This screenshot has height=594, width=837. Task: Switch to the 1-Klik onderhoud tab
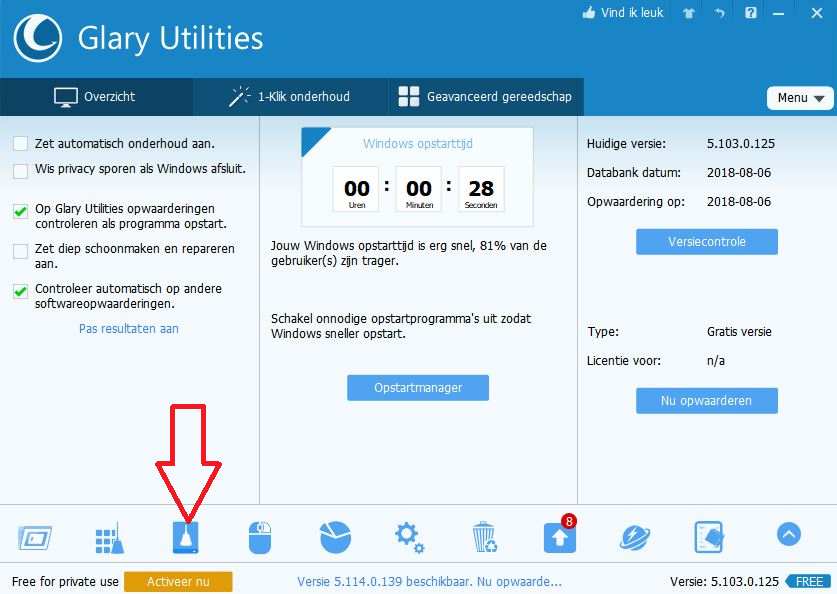(290, 97)
